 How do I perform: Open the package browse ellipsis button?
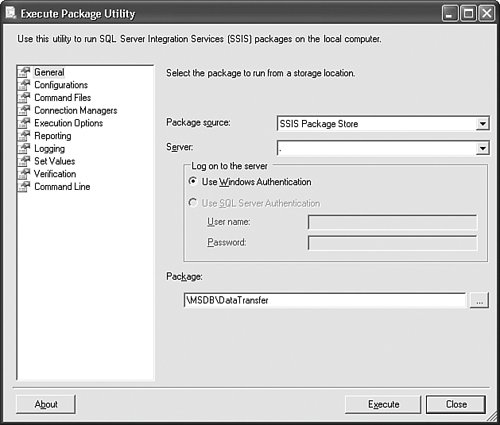(x=479, y=300)
